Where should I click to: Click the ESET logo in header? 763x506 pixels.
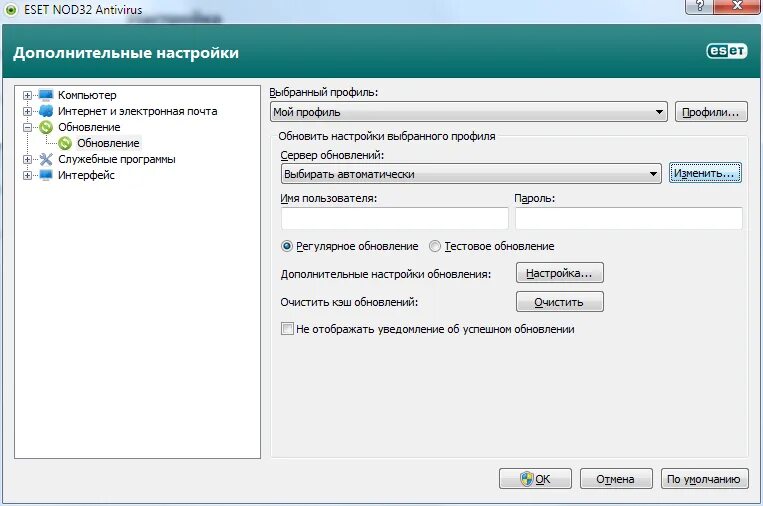point(727,51)
